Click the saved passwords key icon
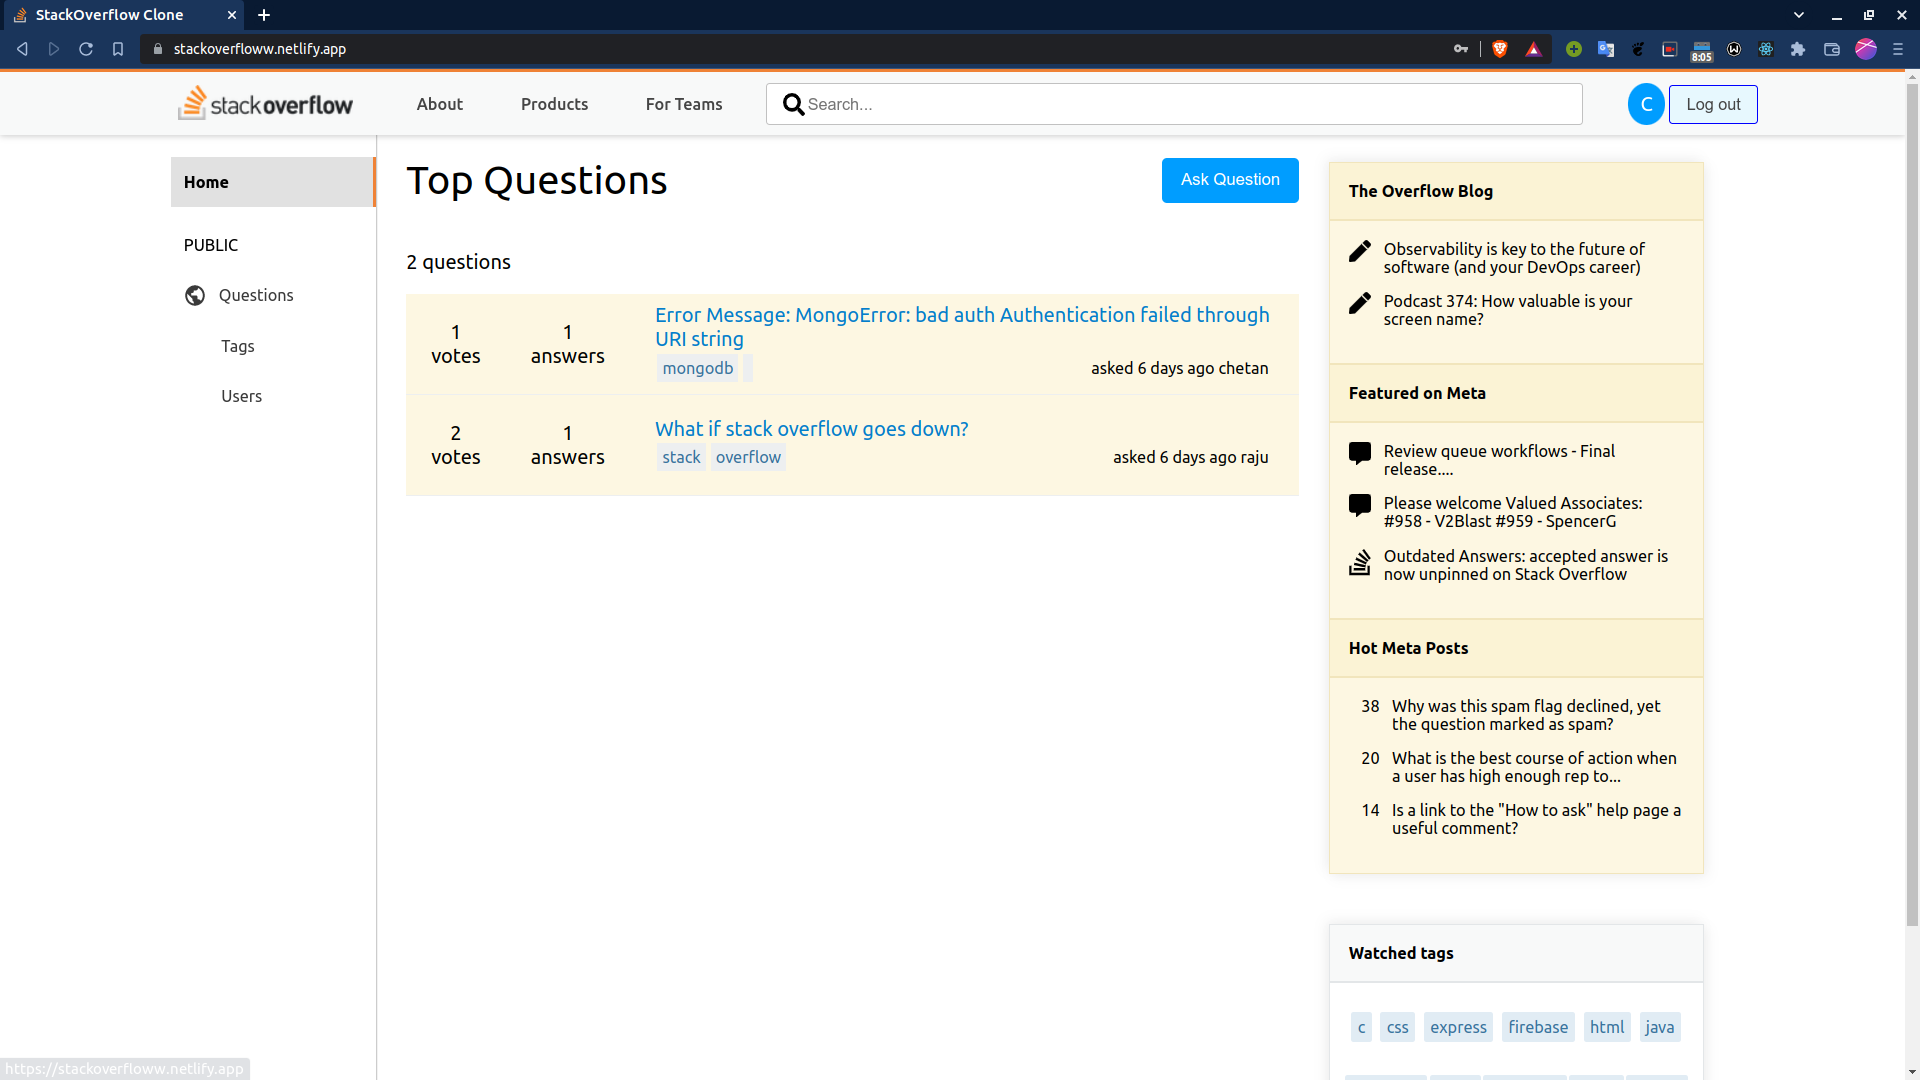Screen dimensions: 1920x1080 (1461, 49)
